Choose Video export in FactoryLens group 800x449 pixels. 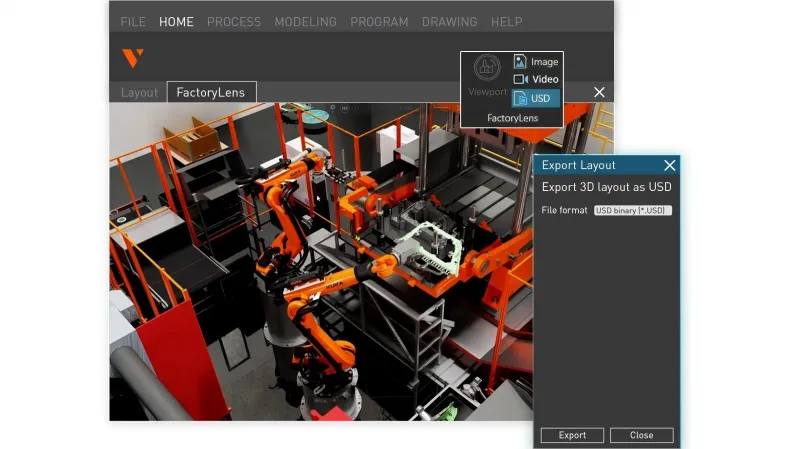point(536,79)
